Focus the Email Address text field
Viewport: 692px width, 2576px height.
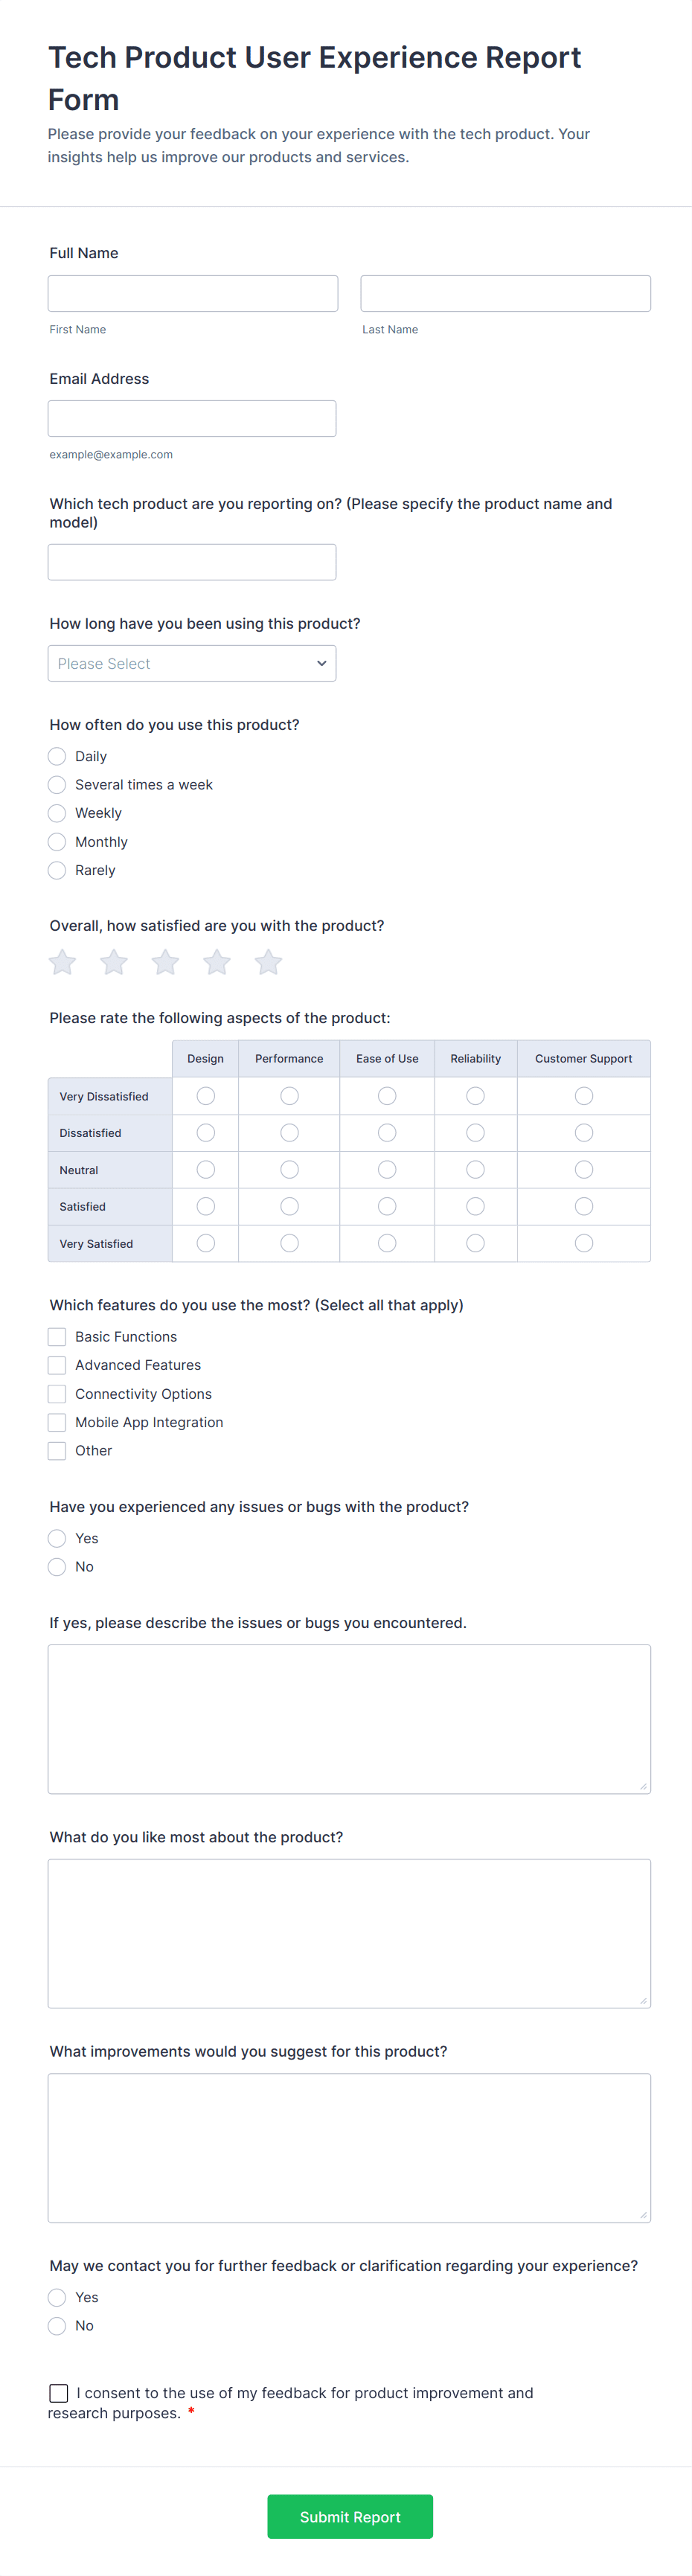[x=192, y=418]
